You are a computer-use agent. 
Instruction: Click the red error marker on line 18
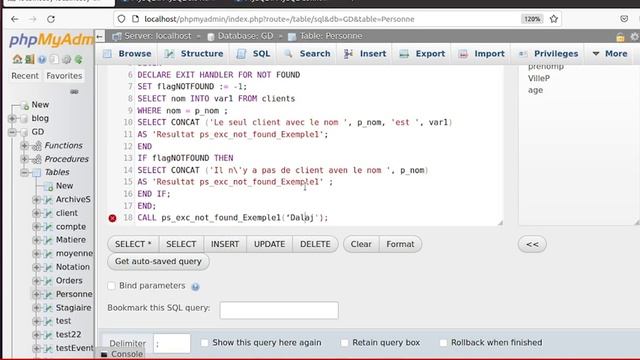pyautogui.click(x=113, y=218)
